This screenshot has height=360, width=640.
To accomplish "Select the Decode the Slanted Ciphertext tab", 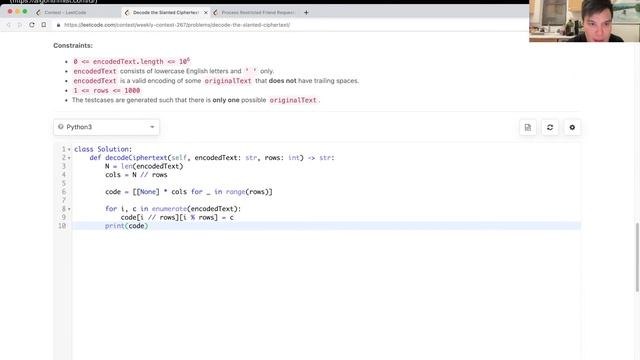I will click(165, 13).
